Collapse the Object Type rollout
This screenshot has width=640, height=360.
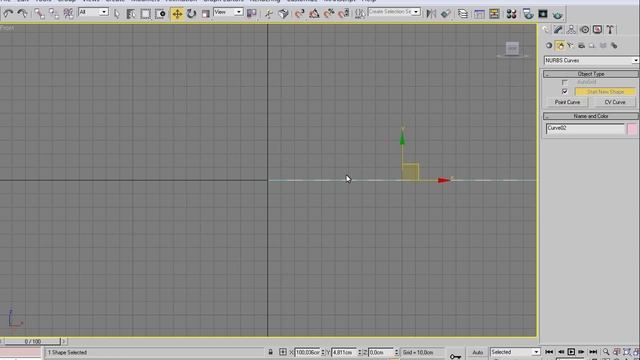click(591, 74)
